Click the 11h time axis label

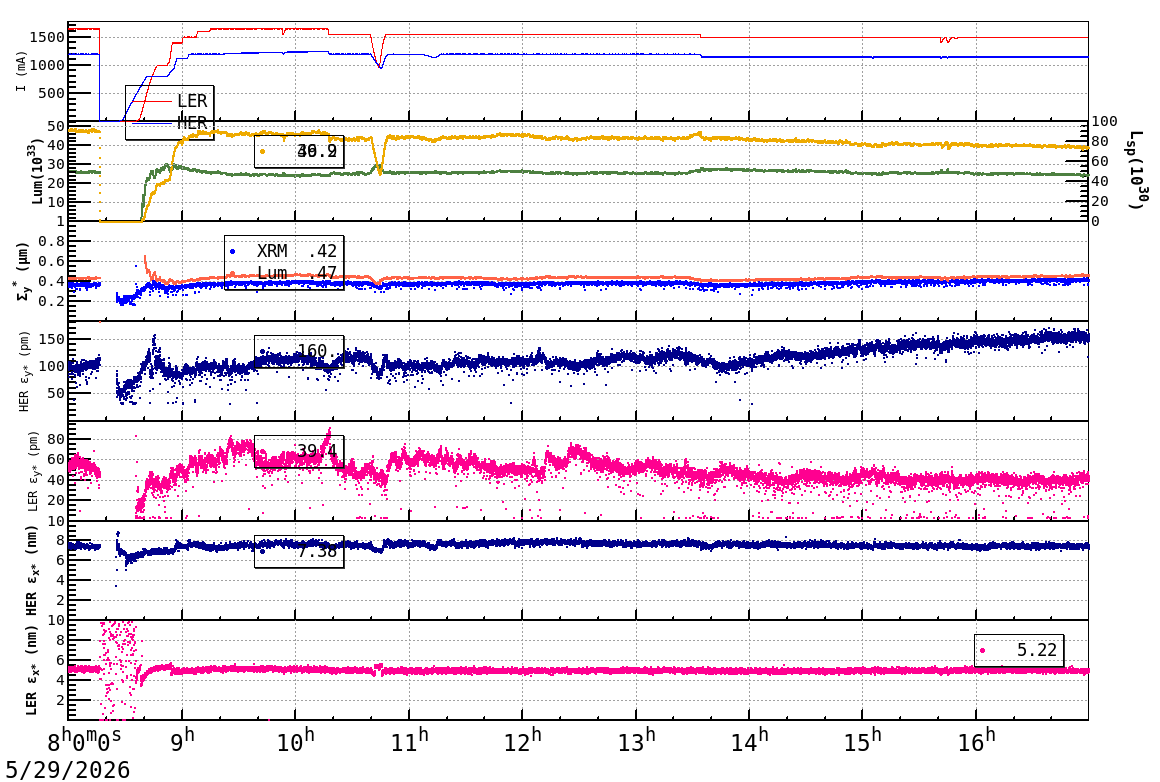408,741
